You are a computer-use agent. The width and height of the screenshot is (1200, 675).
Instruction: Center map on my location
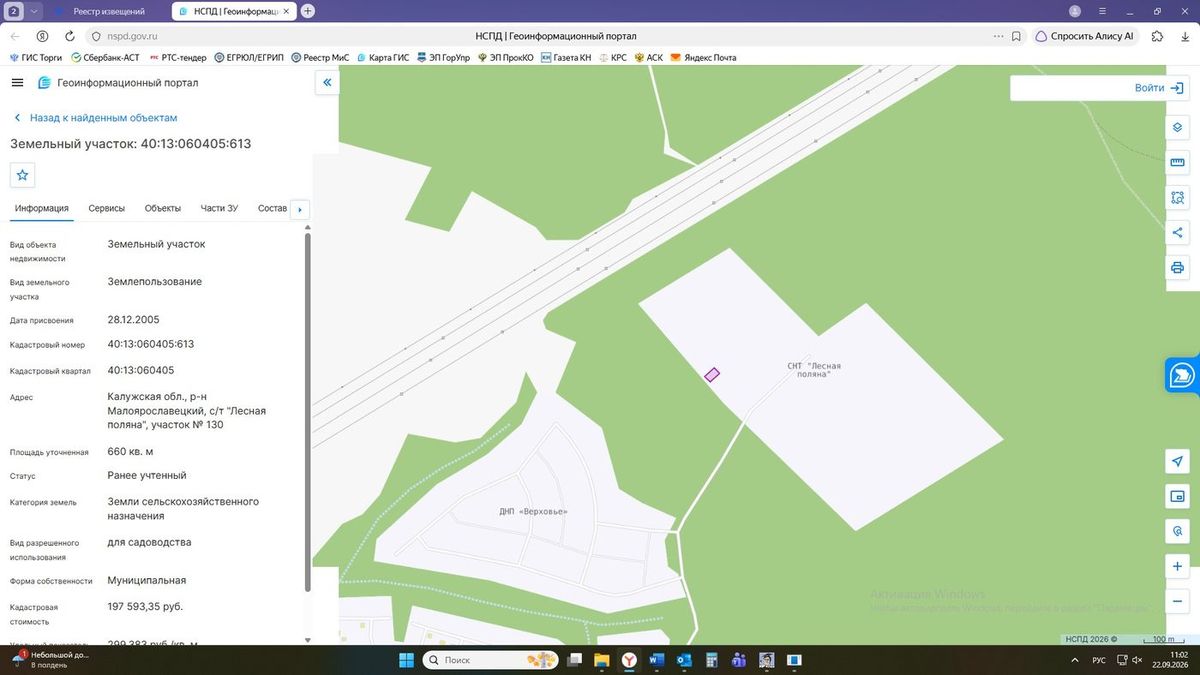(x=1177, y=461)
